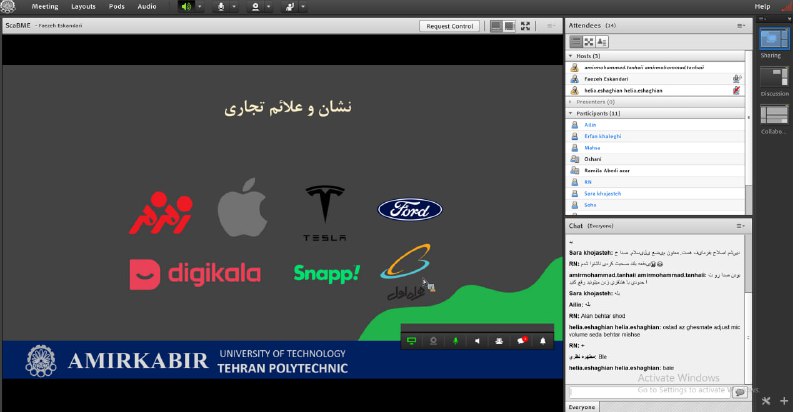Screen dimensions: 800x412
Task: Send chat message with speech bubble button
Action: pos(739,392)
